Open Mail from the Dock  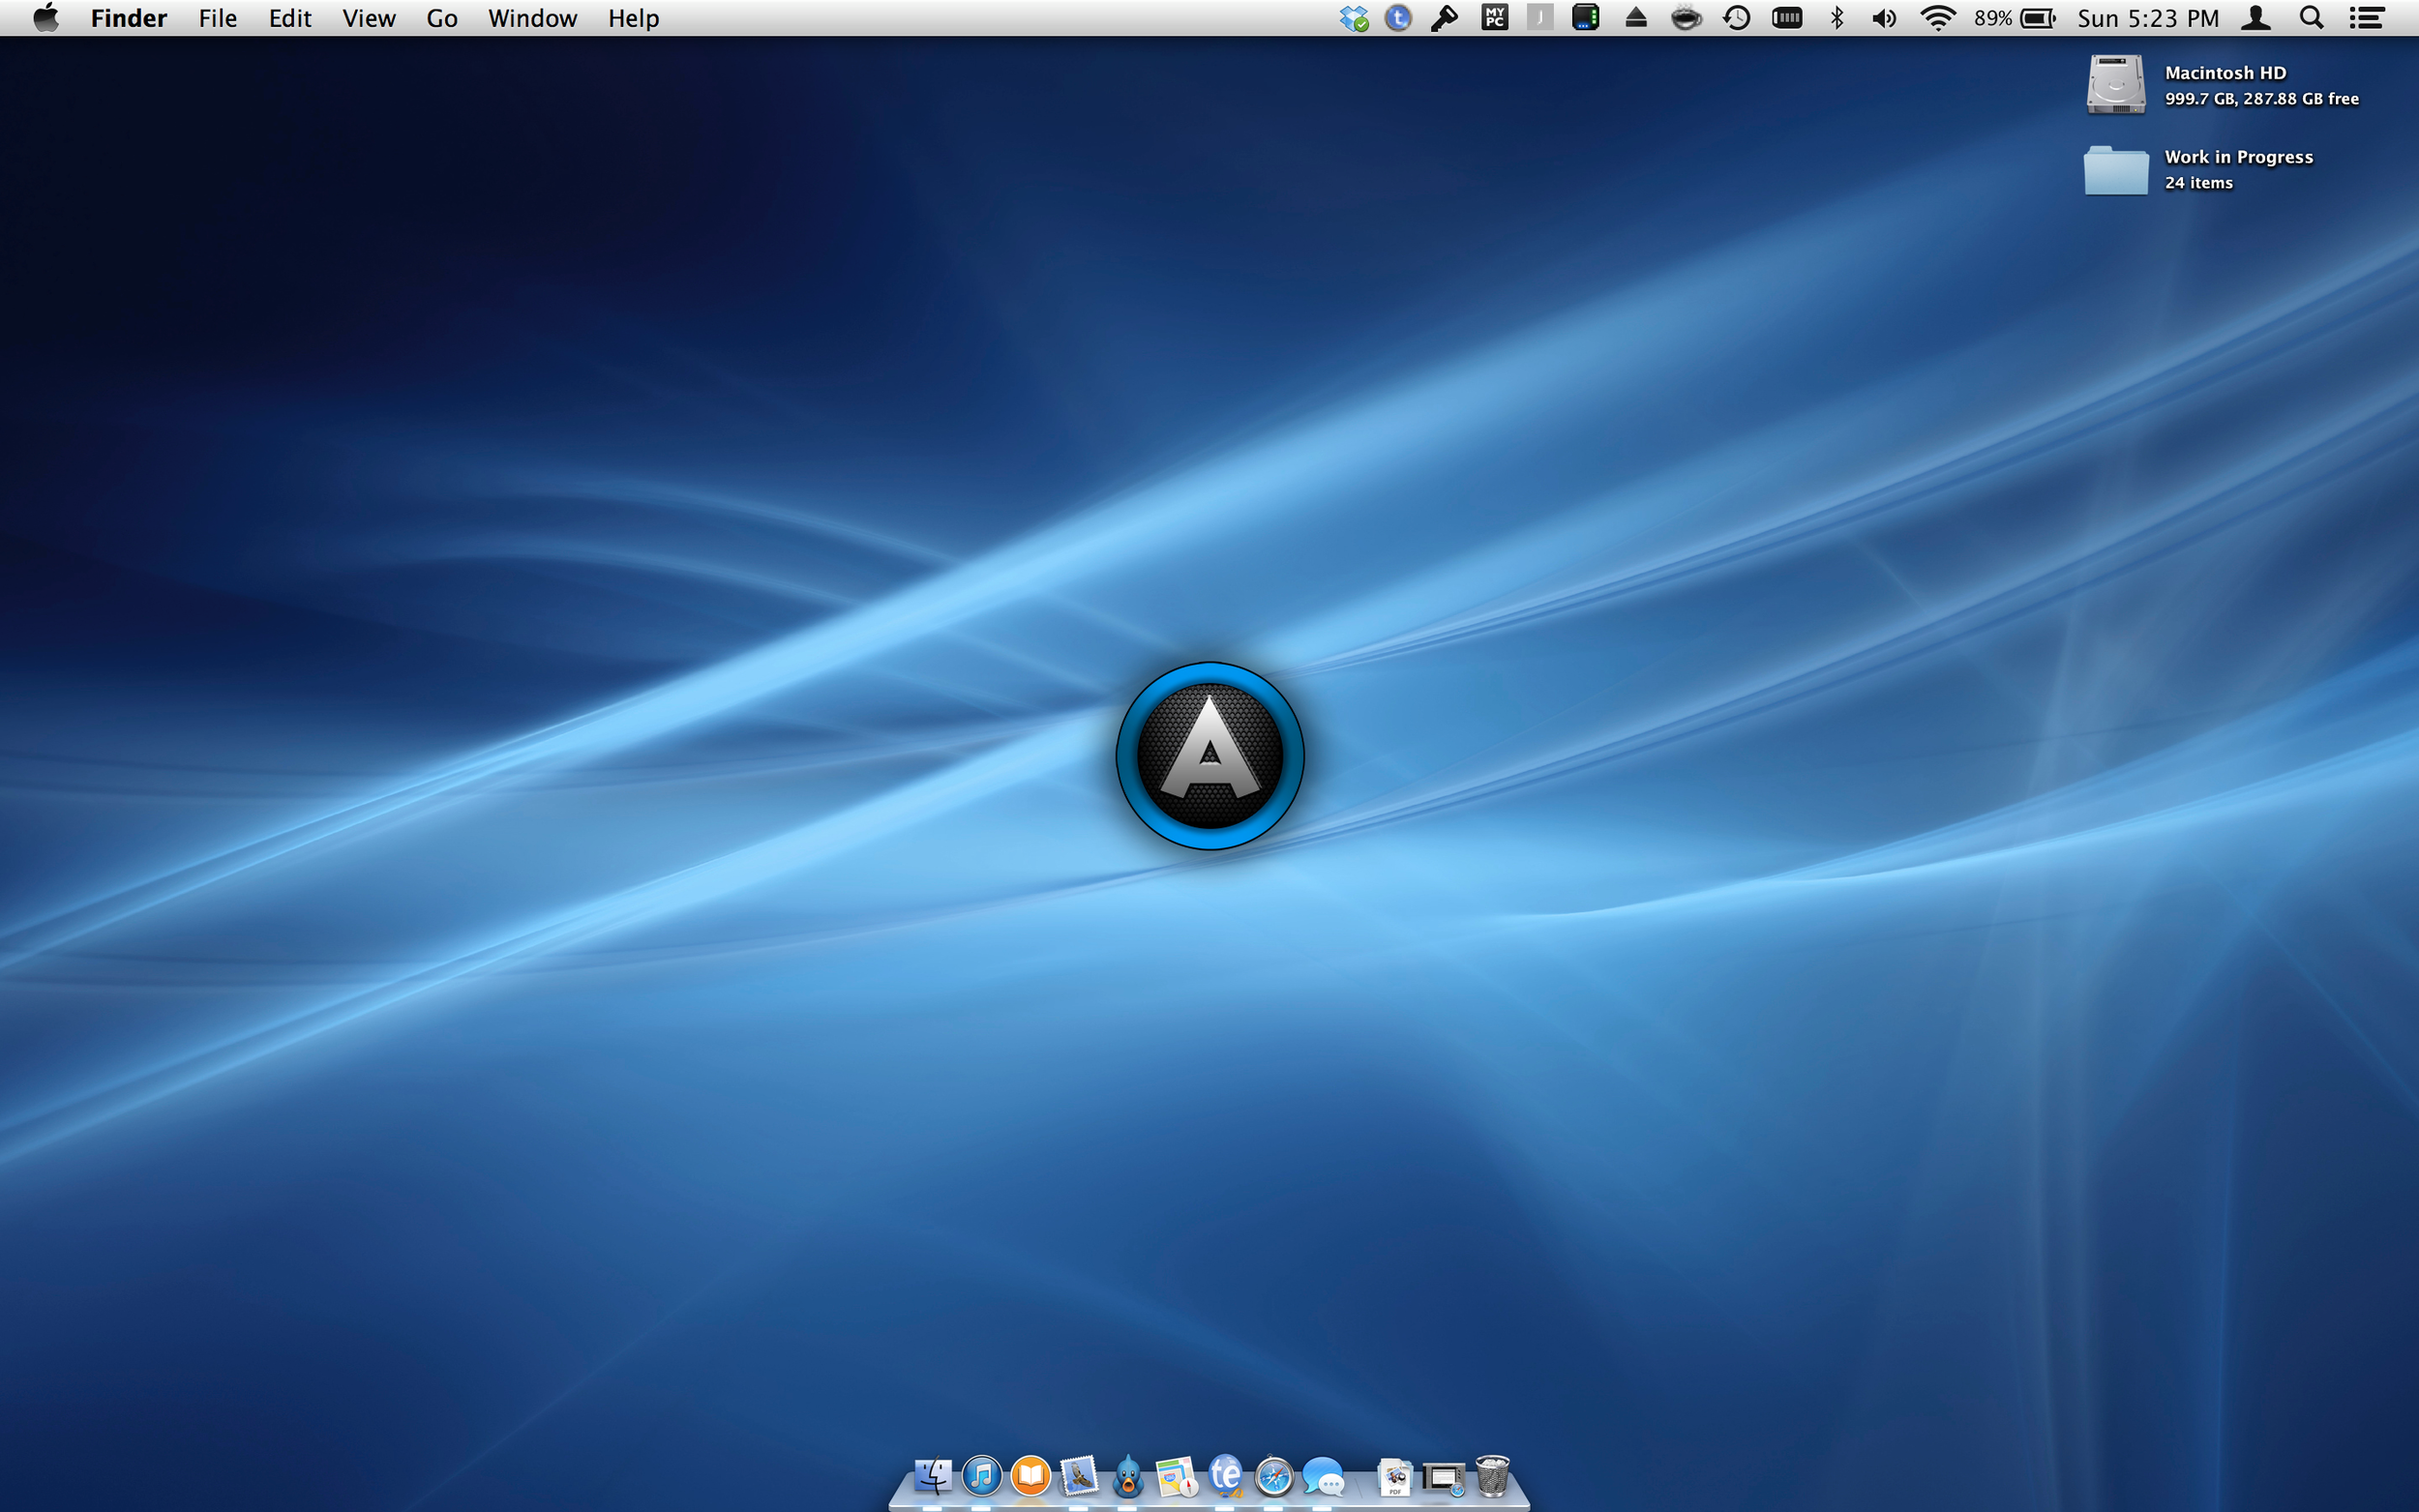(1079, 1476)
